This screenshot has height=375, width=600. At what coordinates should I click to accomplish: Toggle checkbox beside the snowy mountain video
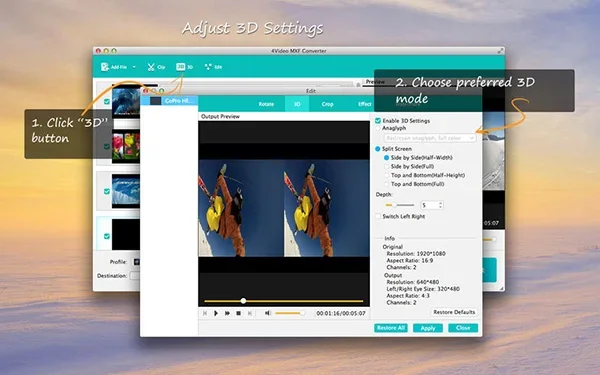point(107,191)
